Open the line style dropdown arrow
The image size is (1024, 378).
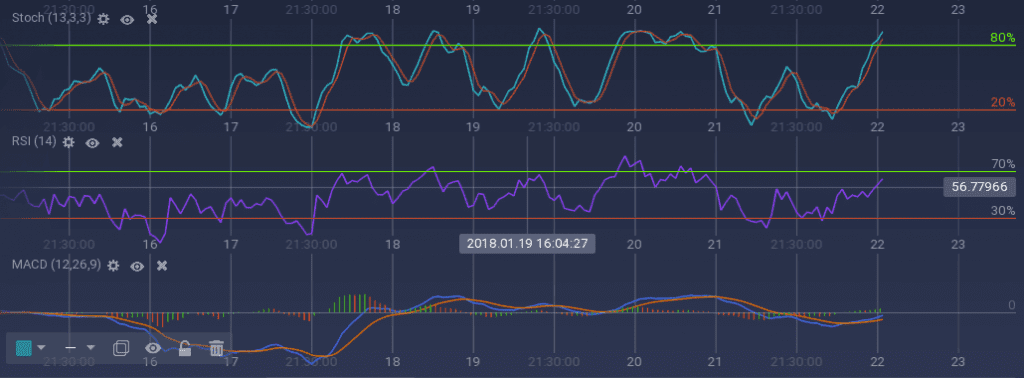coord(91,348)
